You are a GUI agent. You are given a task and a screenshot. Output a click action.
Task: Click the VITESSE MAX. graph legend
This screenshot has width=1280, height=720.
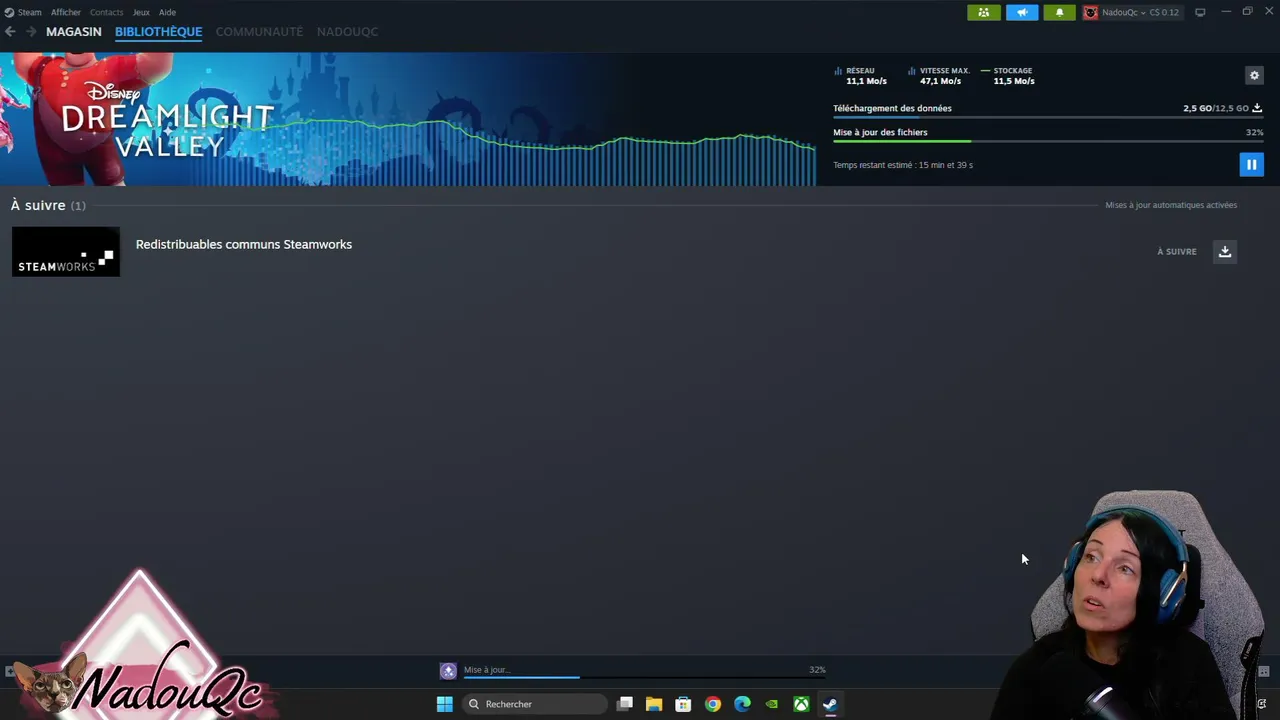click(x=938, y=76)
